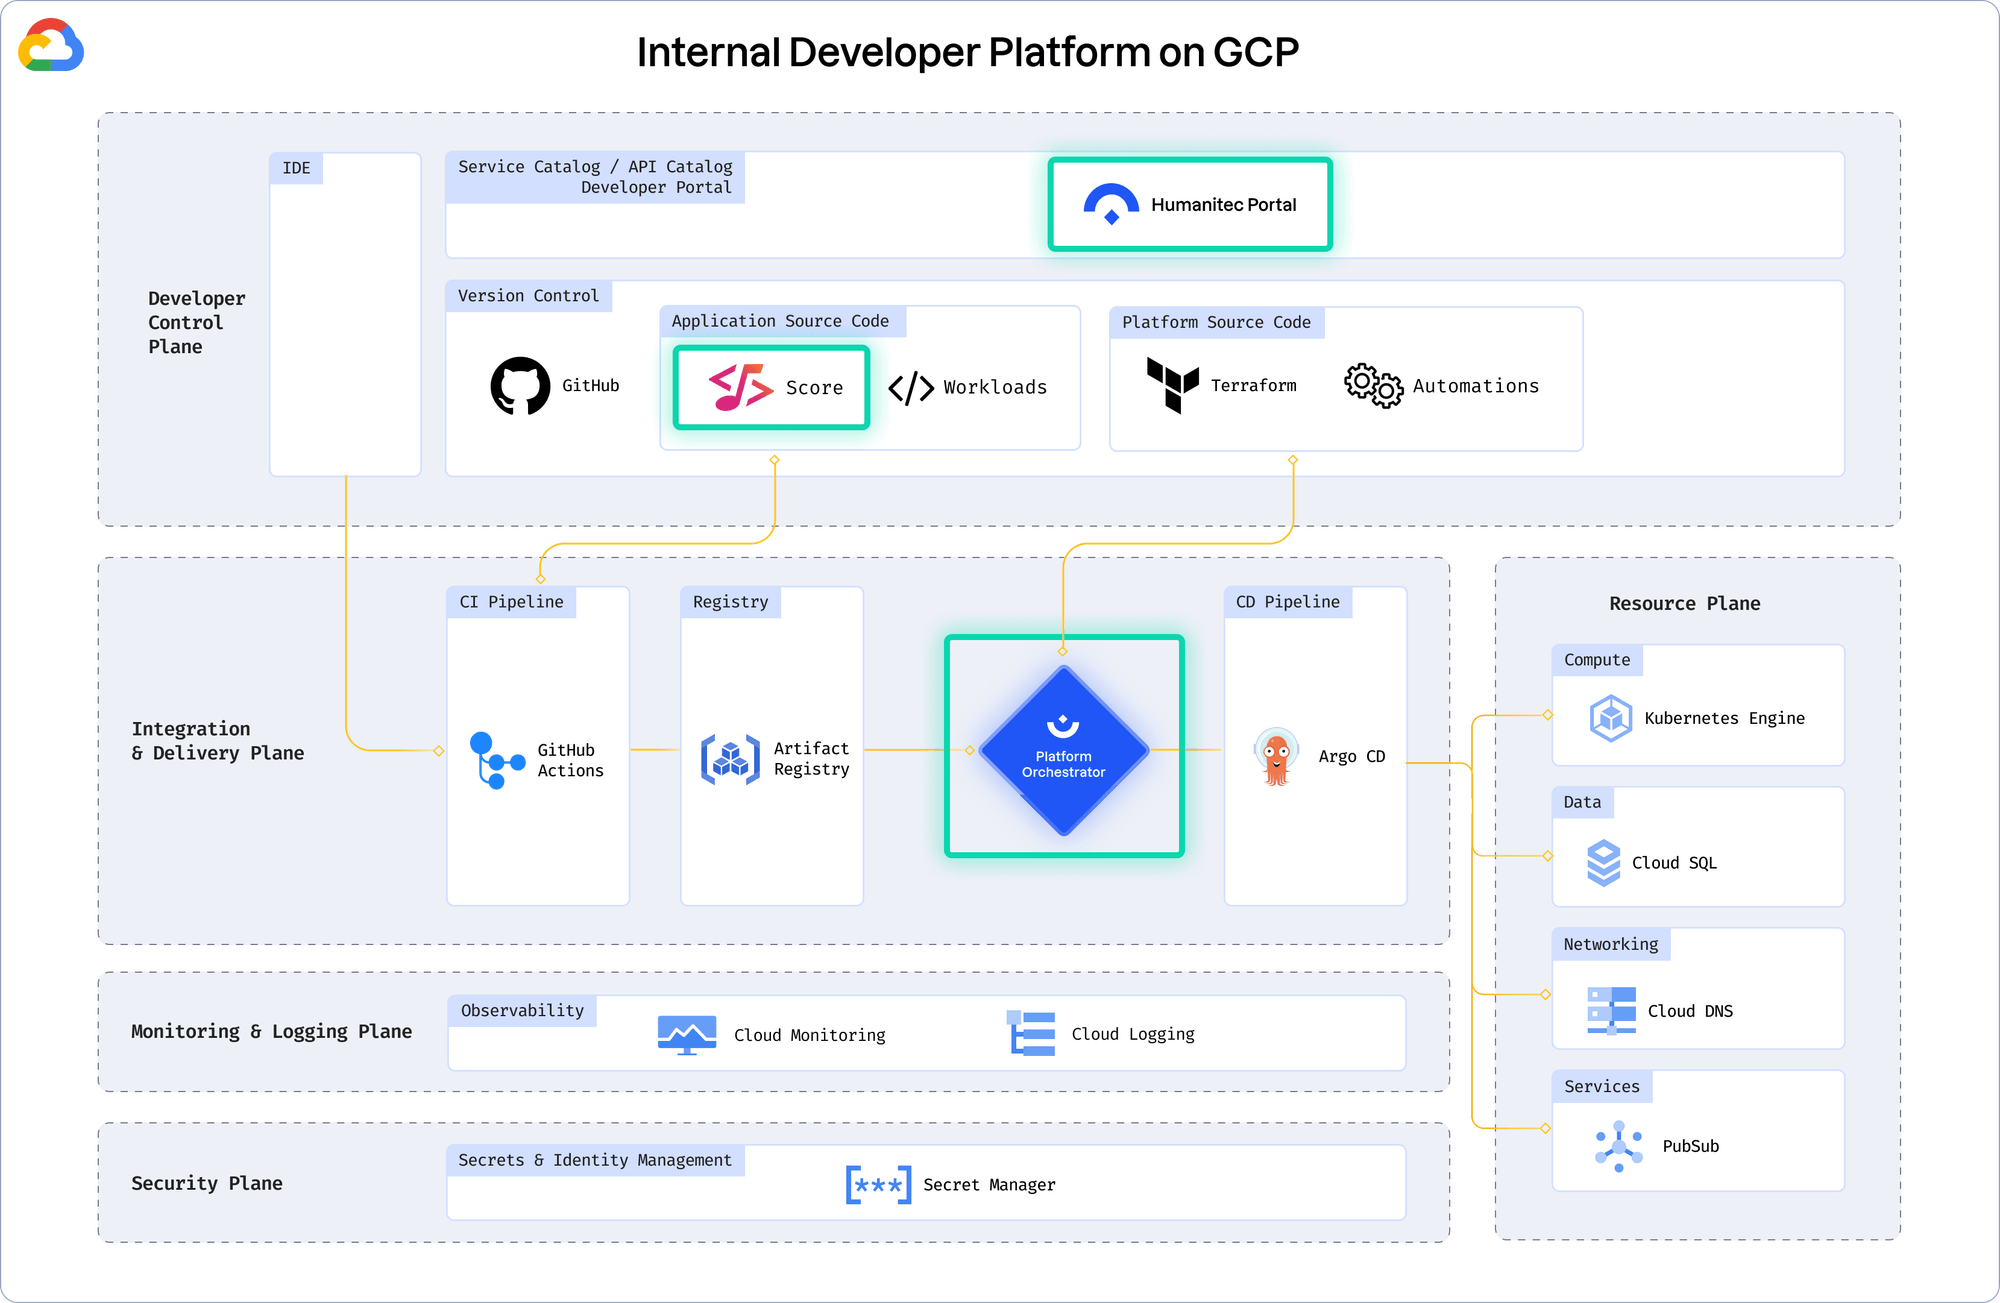Click the GitHub icon under Version Control

coord(522,385)
